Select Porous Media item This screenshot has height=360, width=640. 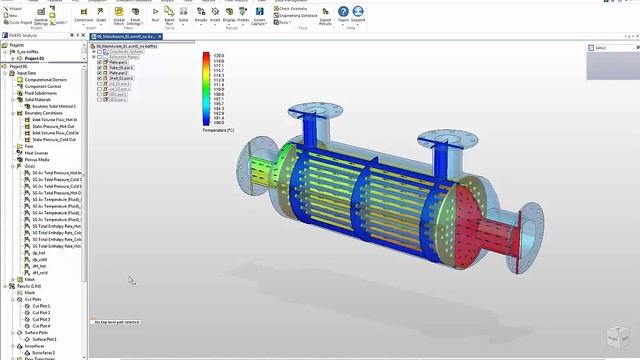coord(33,160)
